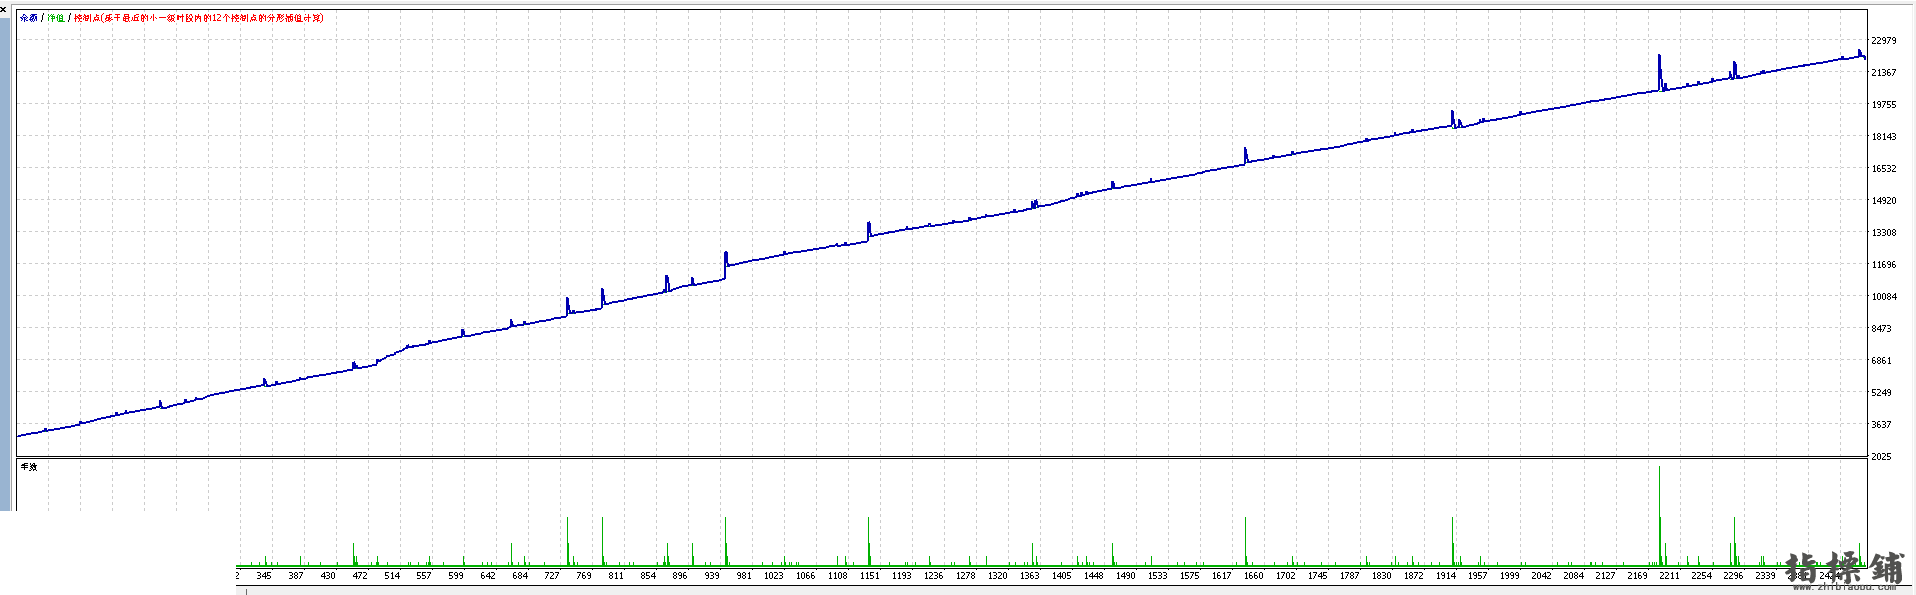1916x595 pixels.
Task: Click the 387 tick on the horizontal axis
Action: [x=296, y=576]
